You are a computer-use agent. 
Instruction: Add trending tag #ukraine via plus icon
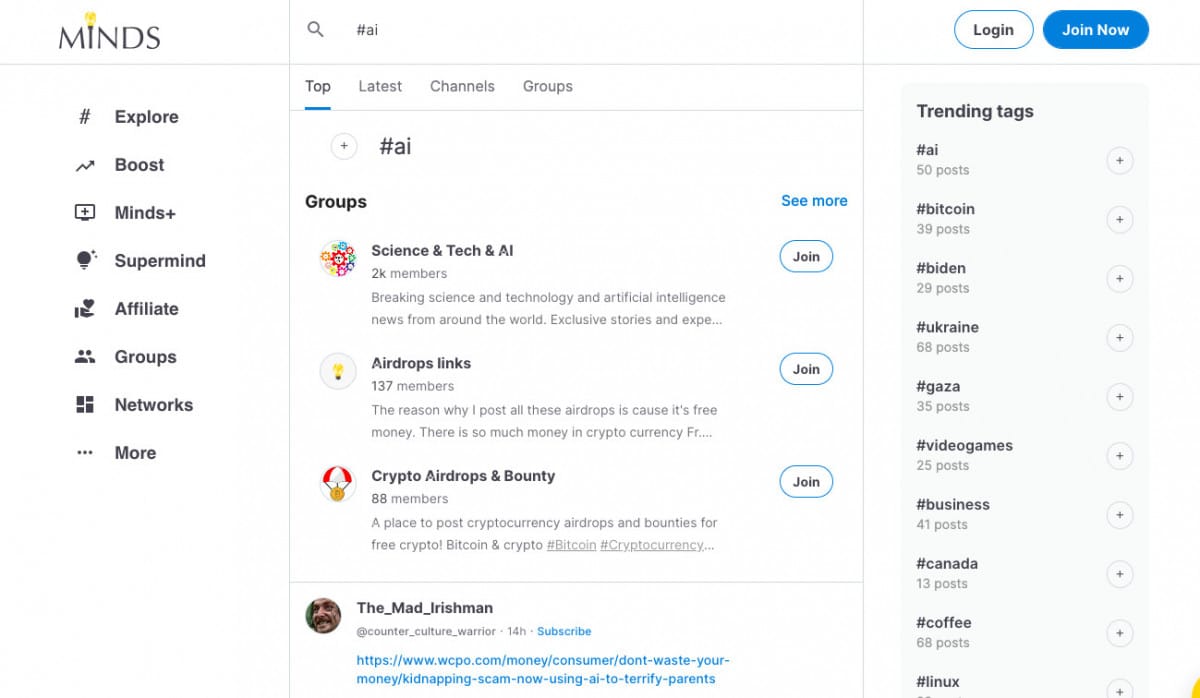(x=1120, y=338)
